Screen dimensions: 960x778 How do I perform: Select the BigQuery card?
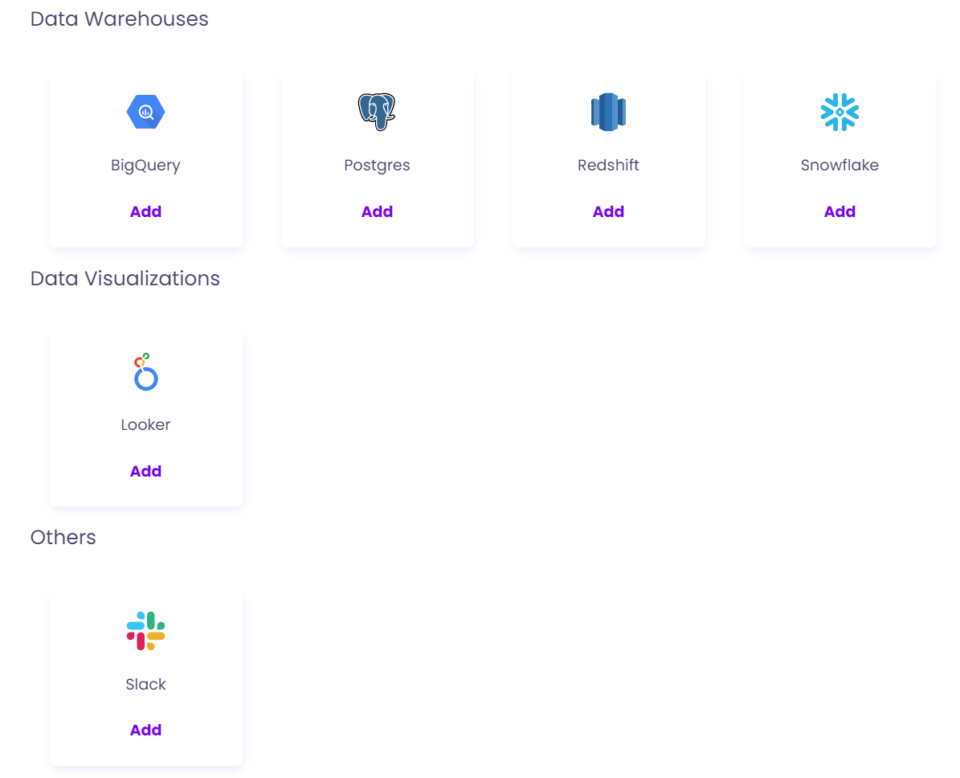point(146,157)
